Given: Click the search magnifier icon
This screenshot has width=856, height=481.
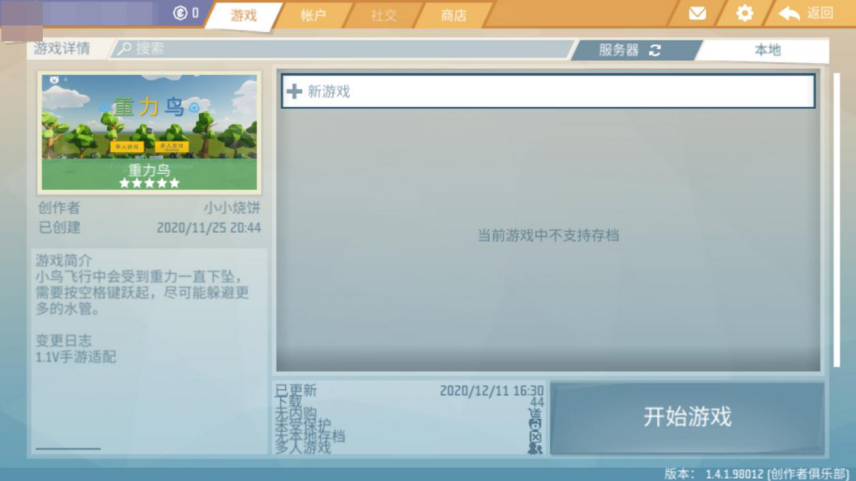Looking at the screenshot, I should [125, 49].
